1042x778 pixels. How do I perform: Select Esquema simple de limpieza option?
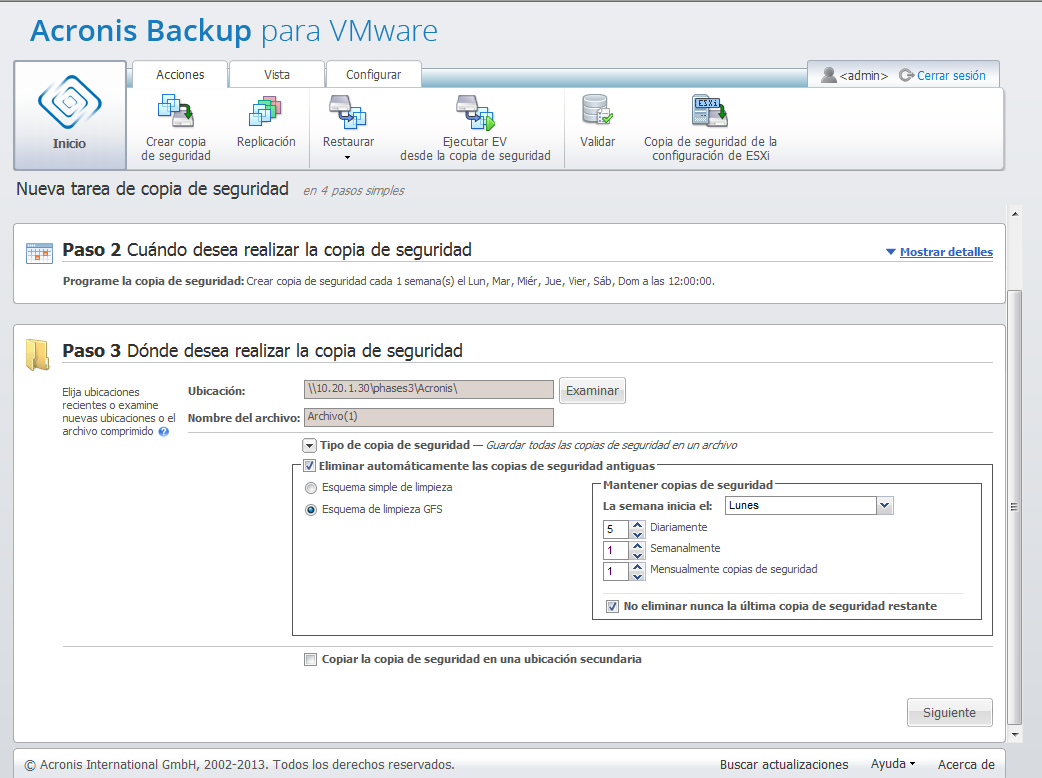tap(311, 488)
